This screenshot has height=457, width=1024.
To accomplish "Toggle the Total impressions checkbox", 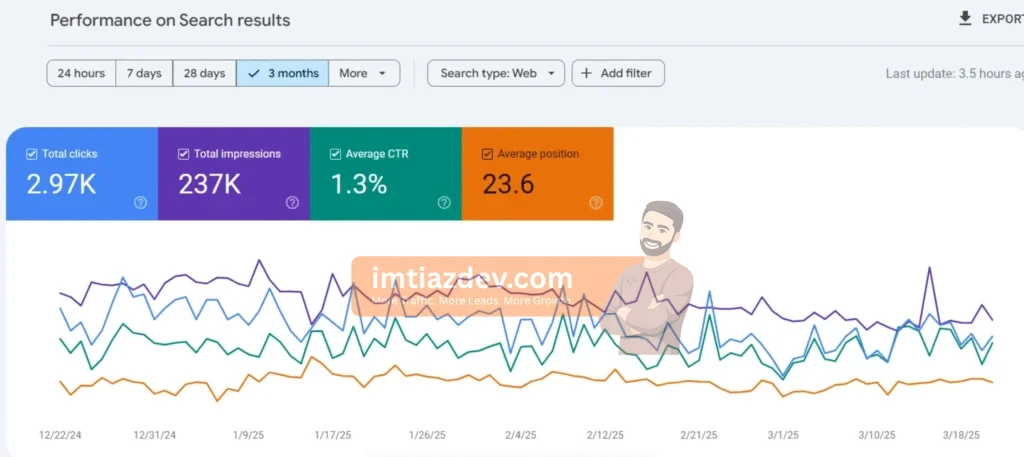I will (x=183, y=154).
